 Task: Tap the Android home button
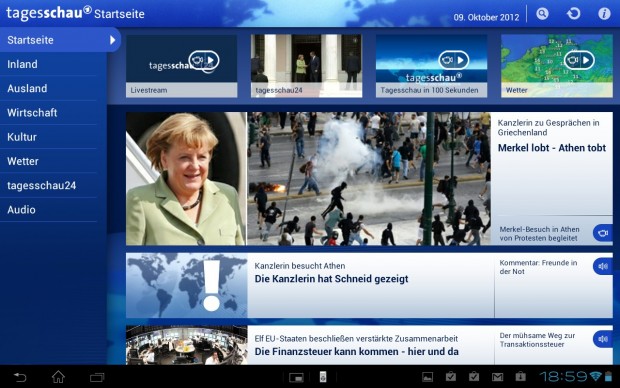(58, 377)
